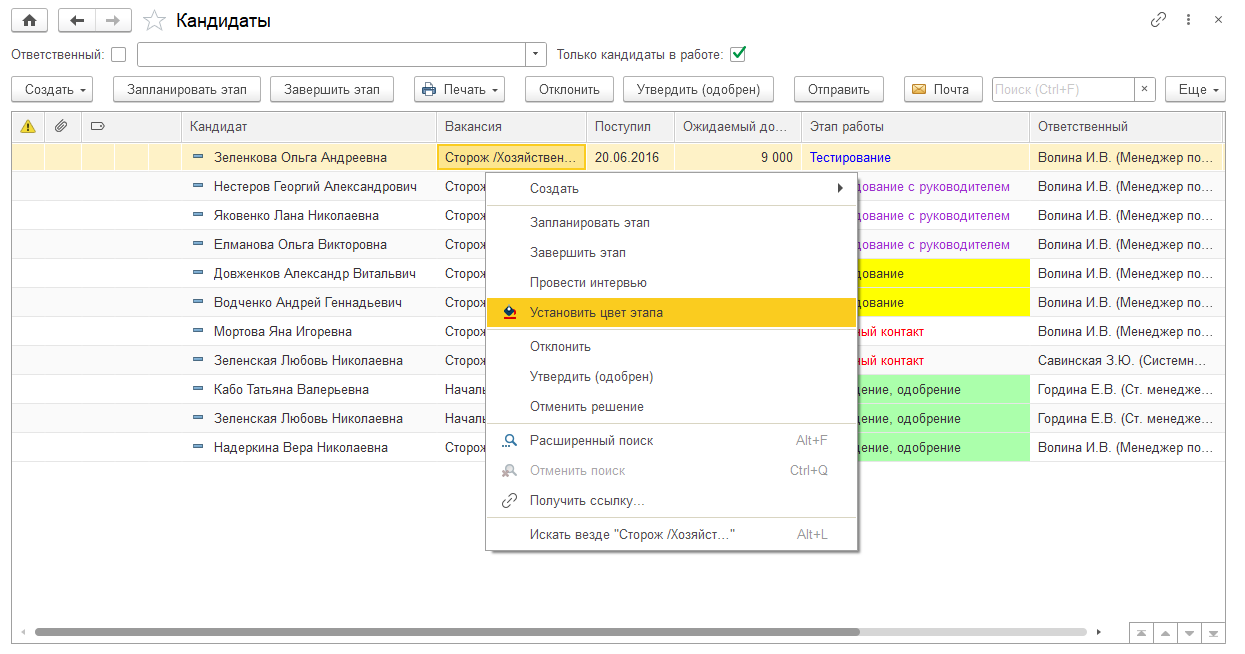Open the three-dot options menu in title bar
Screen dimensions: 1245x654
point(1188,20)
